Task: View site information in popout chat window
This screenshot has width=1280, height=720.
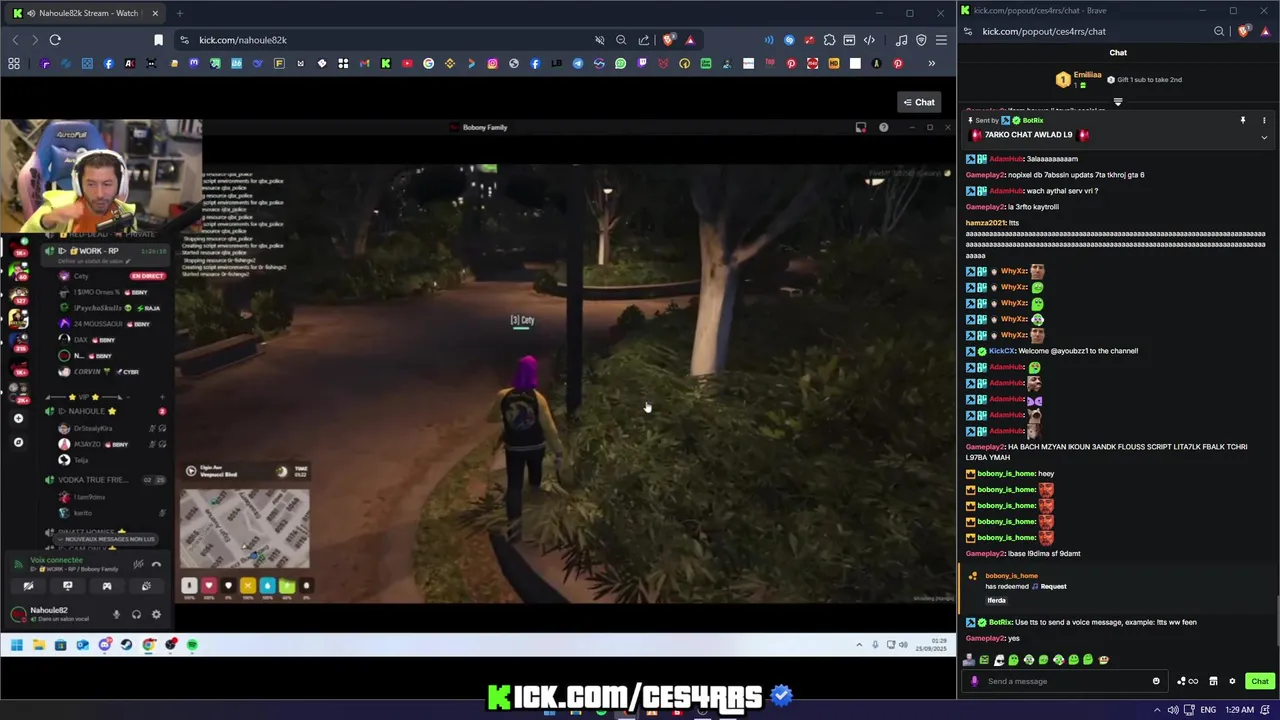Action: (x=967, y=31)
